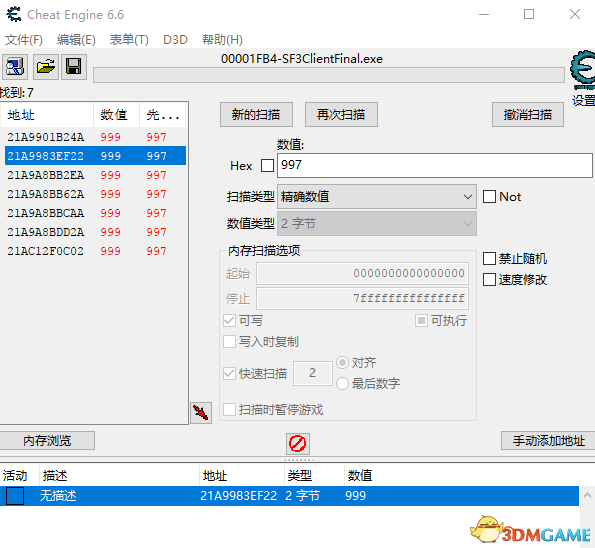
Task: Enable 禁止随机 checkbox
Action: (489, 259)
